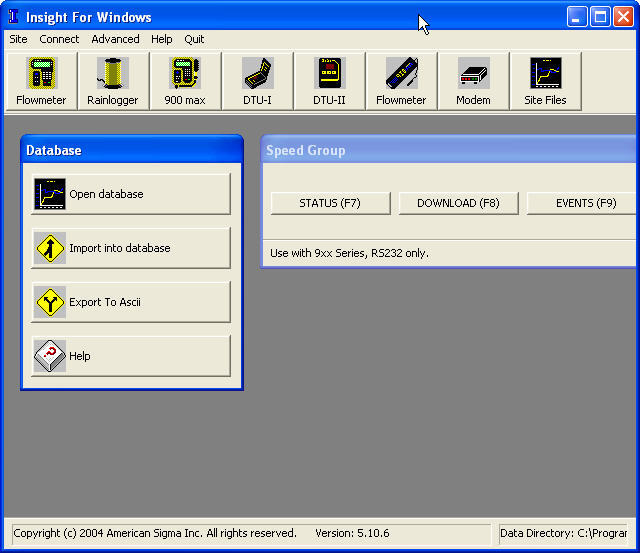Click the Insight app icon in title bar

(x=13, y=17)
